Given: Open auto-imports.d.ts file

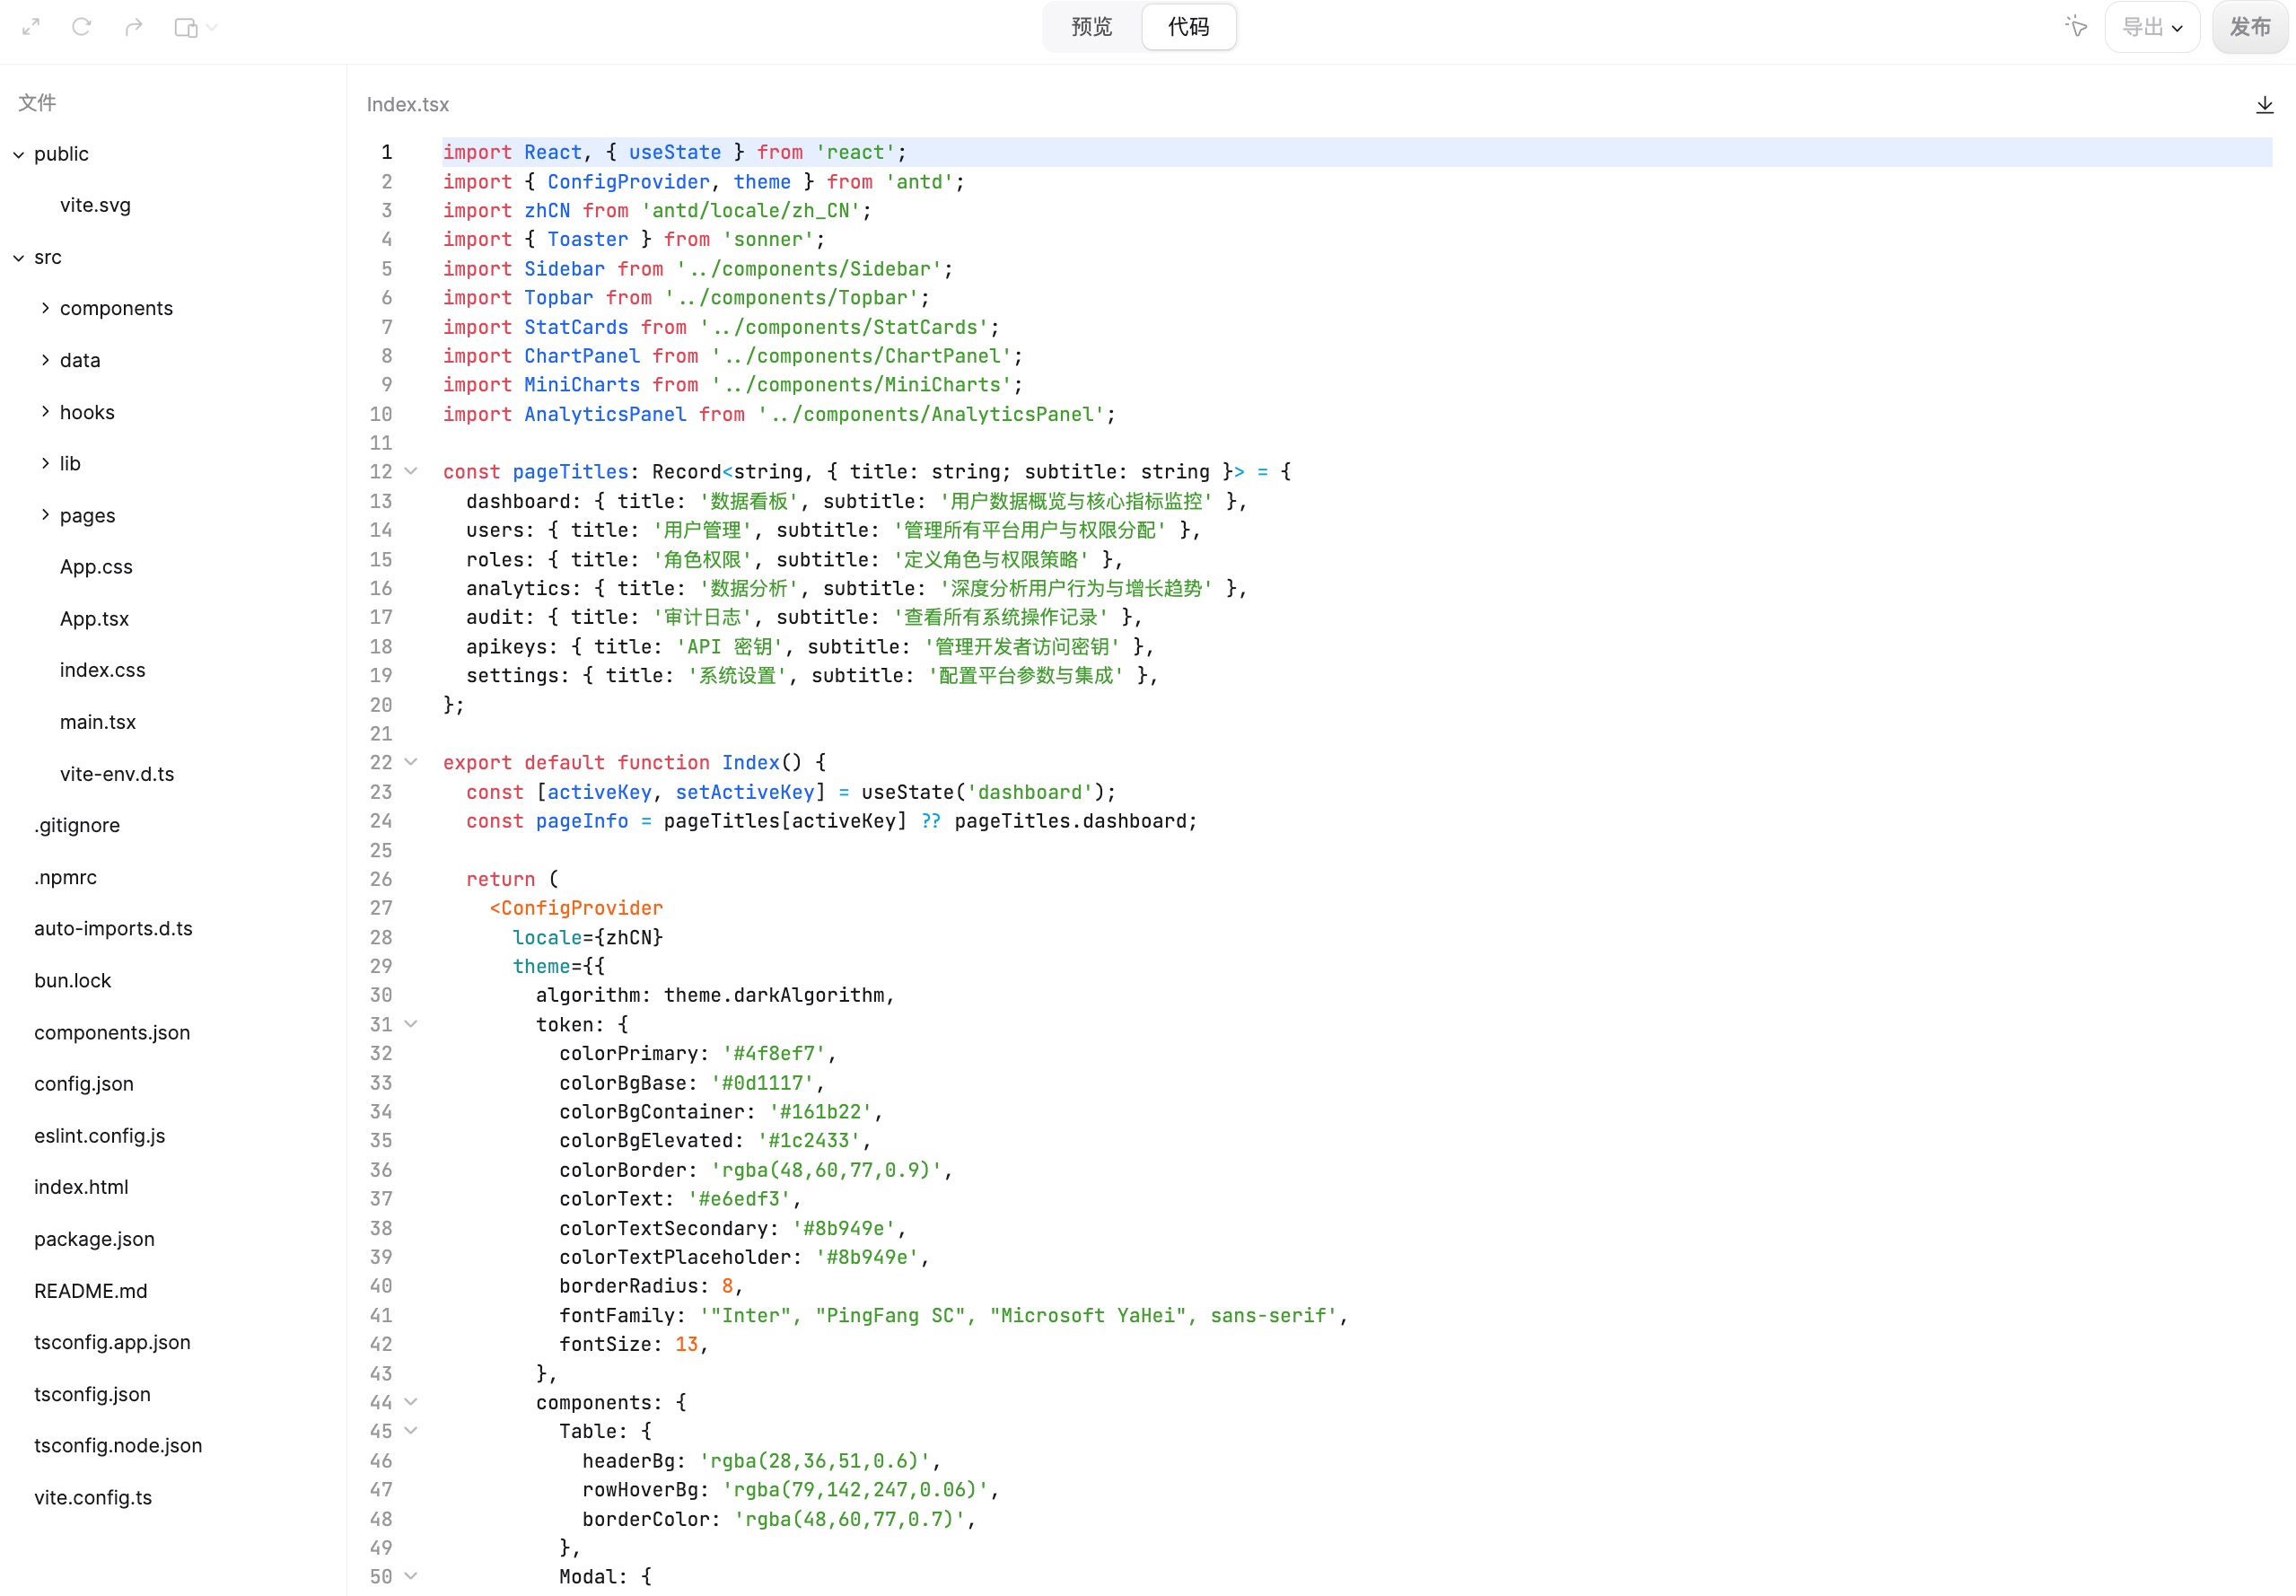Looking at the screenshot, I should 113,929.
